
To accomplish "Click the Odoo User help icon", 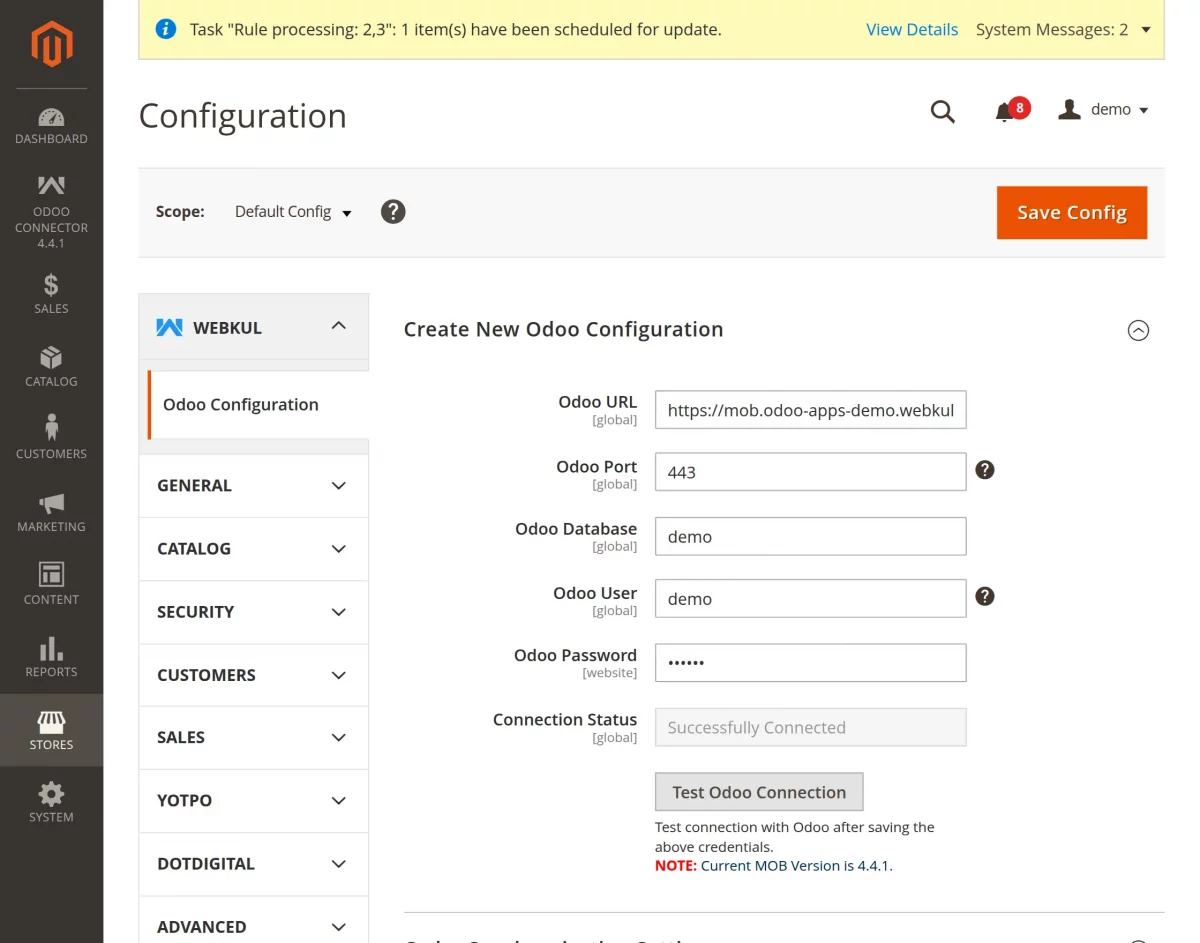I will pos(985,597).
